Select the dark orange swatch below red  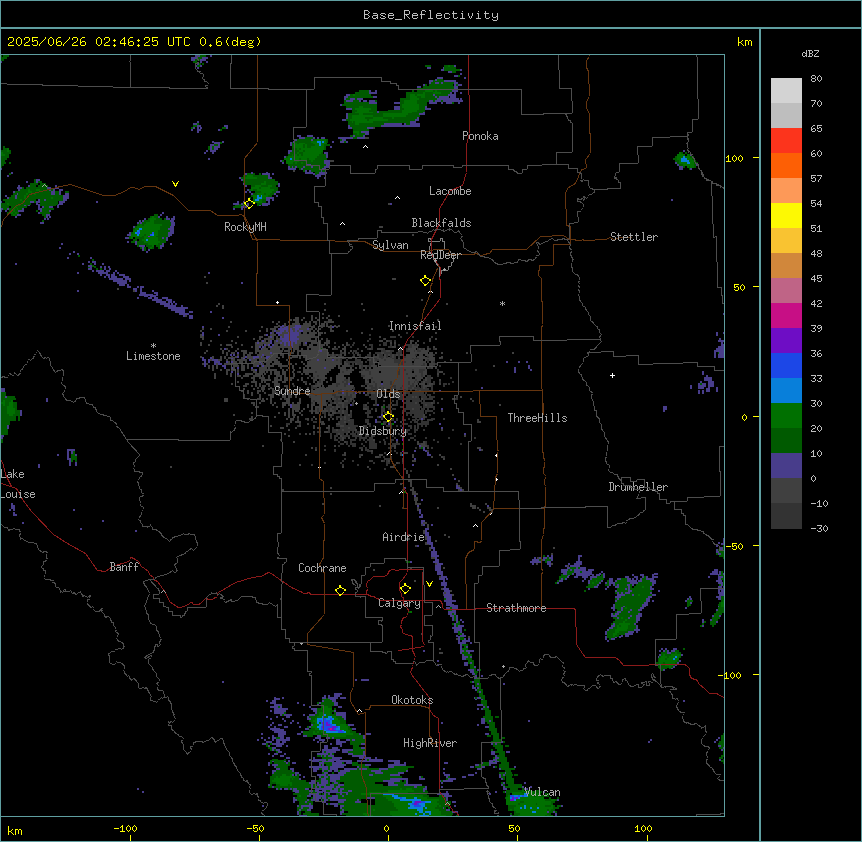(x=786, y=165)
